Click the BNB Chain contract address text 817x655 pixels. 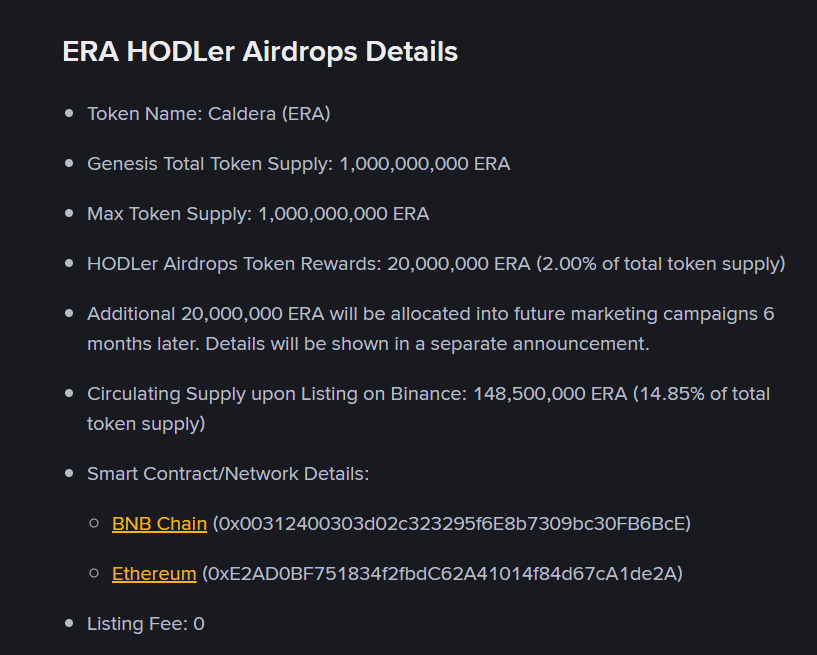pyautogui.click(x=452, y=524)
